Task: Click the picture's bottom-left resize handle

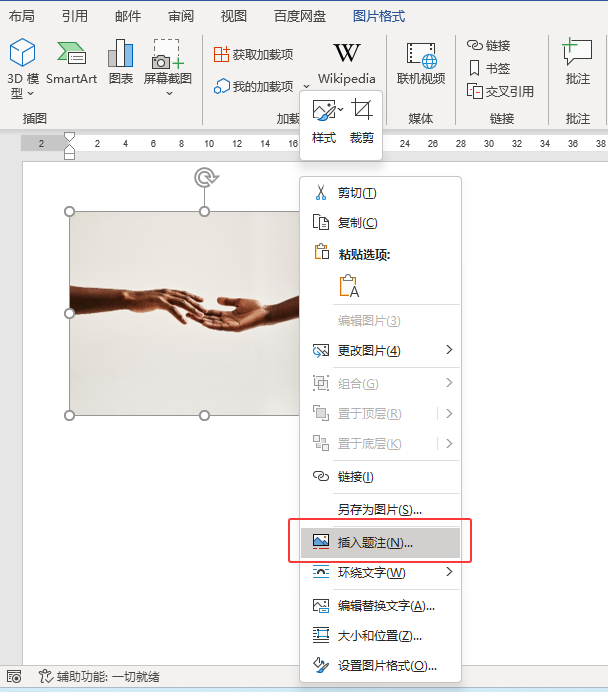Action: (69, 415)
